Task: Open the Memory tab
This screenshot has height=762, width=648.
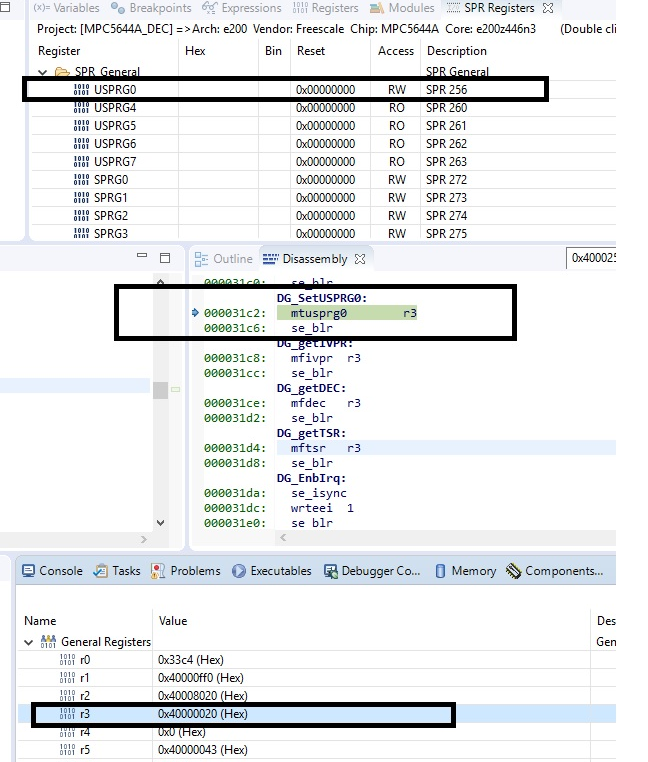Action: [465, 571]
